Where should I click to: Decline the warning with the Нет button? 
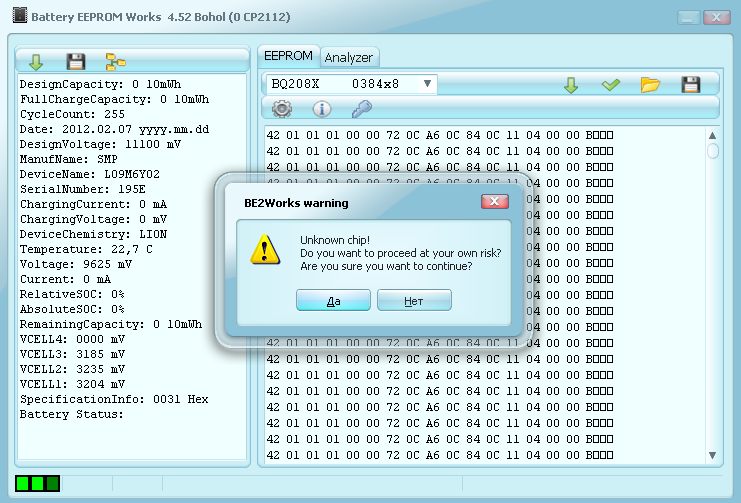414,300
